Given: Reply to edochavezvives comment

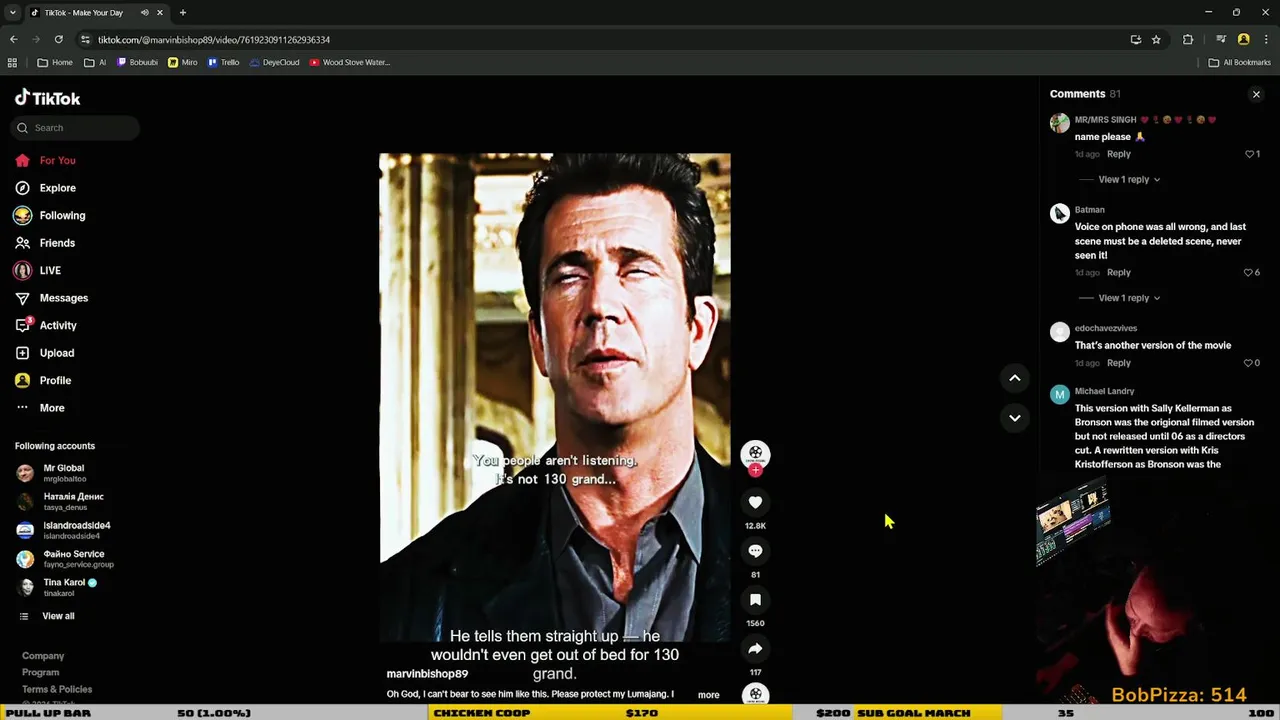Looking at the screenshot, I should (1119, 363).
